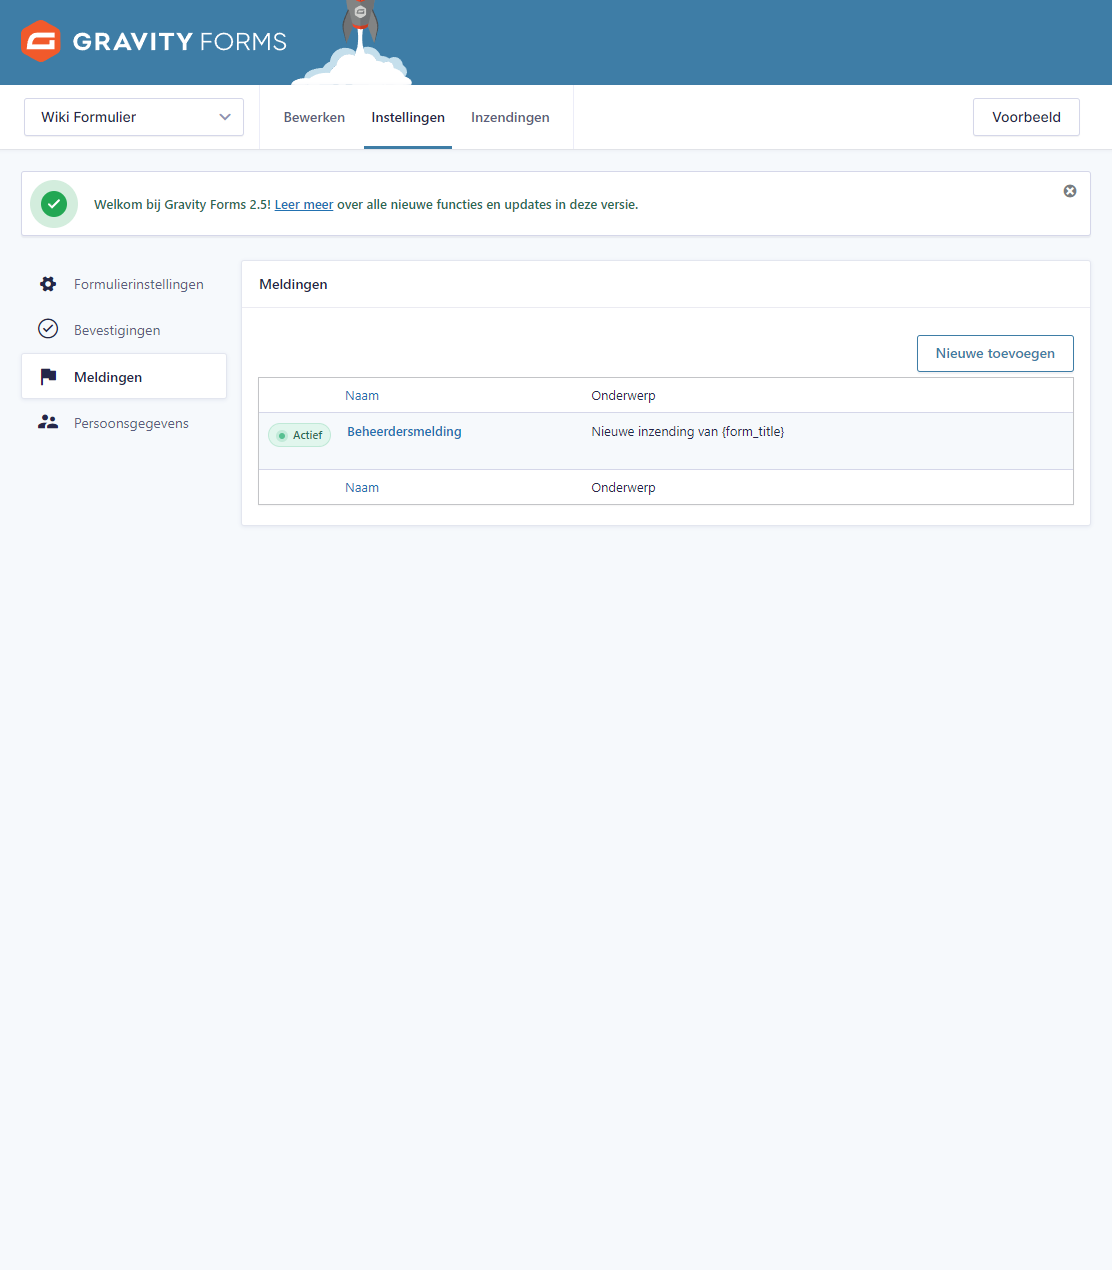
Task: Click the gear icon for Formulierinstellingen
Action: coord(48,284)
